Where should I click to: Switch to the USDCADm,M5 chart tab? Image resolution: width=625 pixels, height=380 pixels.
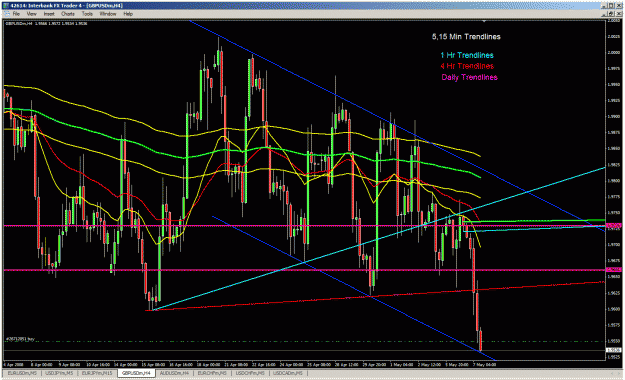click(287, 373)
